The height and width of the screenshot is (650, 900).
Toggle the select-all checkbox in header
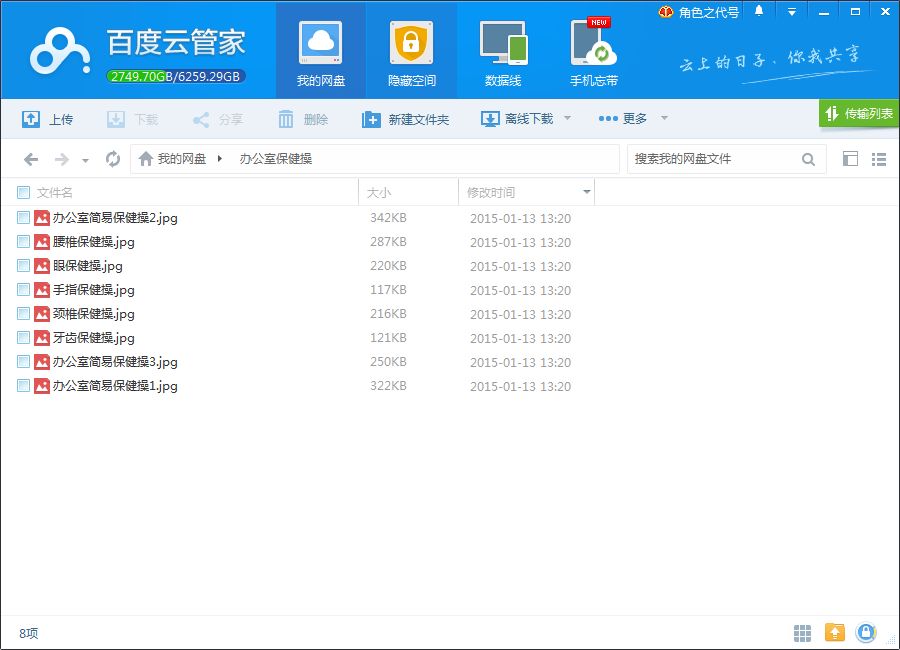click(x=23, y=192)
